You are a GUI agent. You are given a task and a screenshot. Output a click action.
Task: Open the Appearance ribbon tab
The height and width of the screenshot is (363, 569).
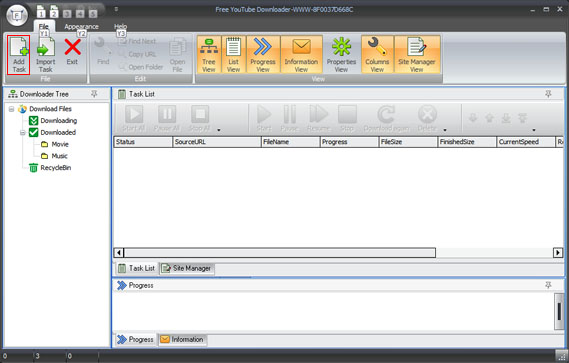point(81,26)
